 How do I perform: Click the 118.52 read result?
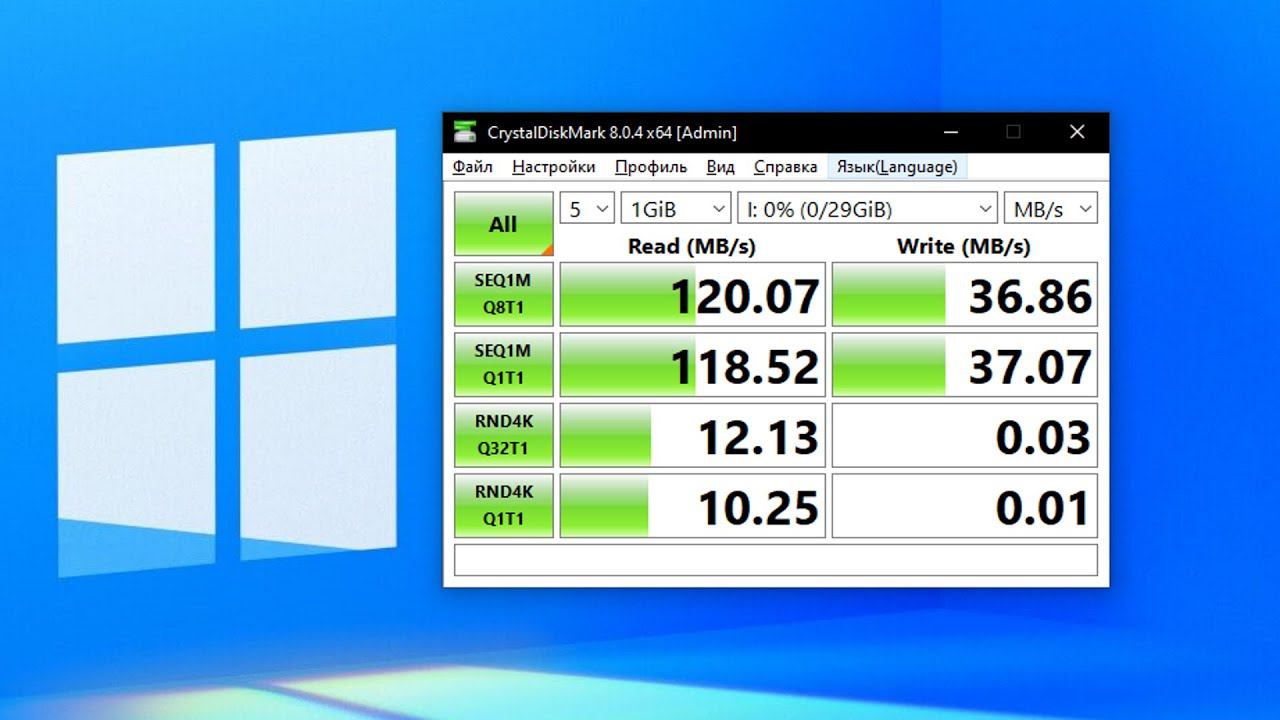[692, 365]
